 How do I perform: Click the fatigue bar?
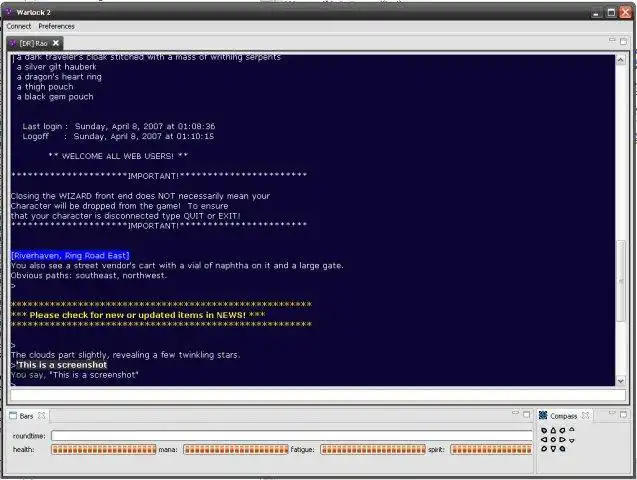click(x=373, y=449)
